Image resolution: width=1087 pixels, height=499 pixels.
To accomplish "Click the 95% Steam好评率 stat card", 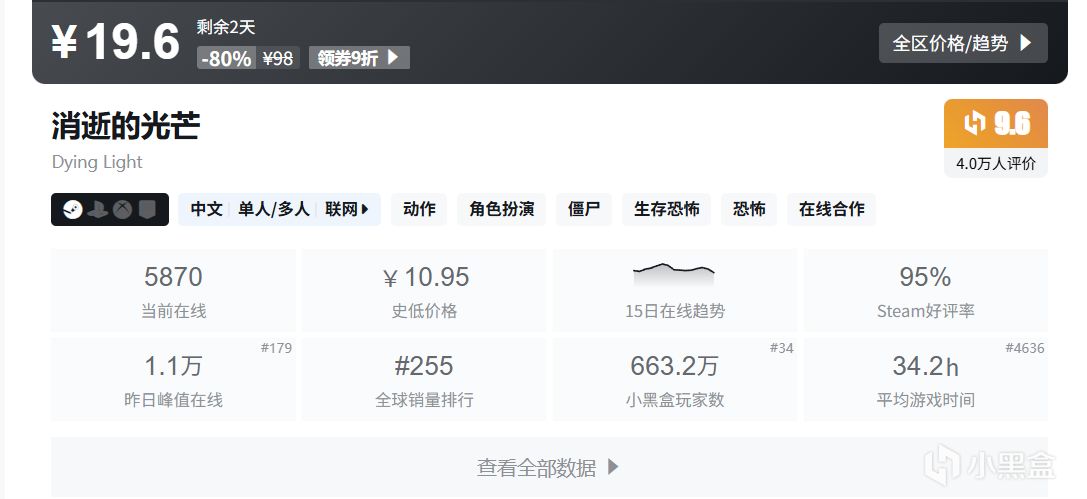I will [925, 290].
